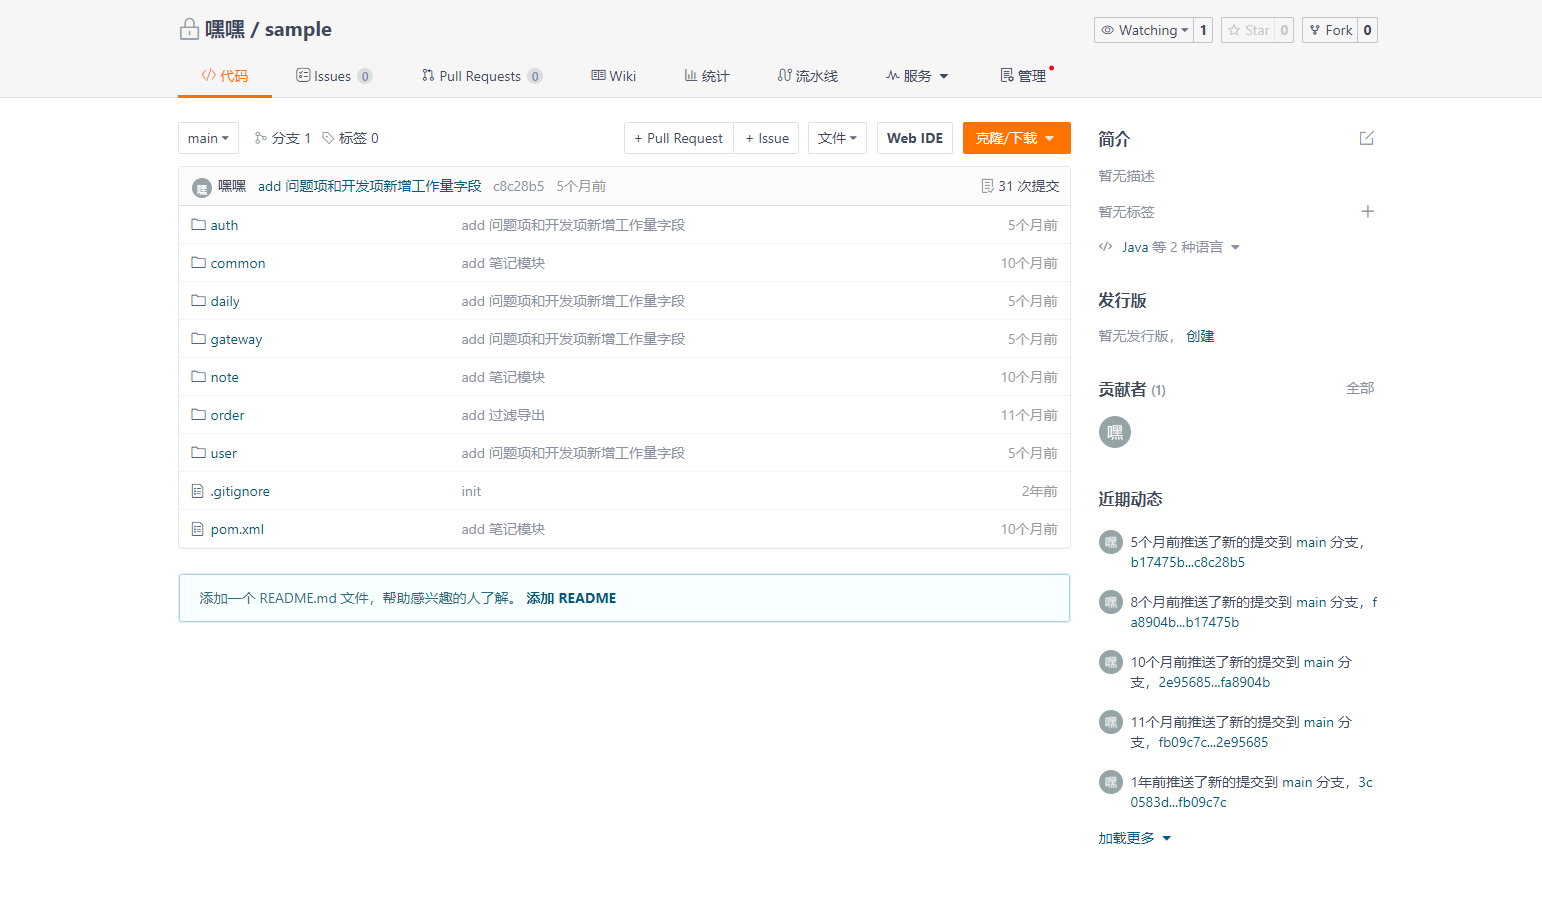
Task: Open the .gitignore file
Action: [x=240, y=491]
